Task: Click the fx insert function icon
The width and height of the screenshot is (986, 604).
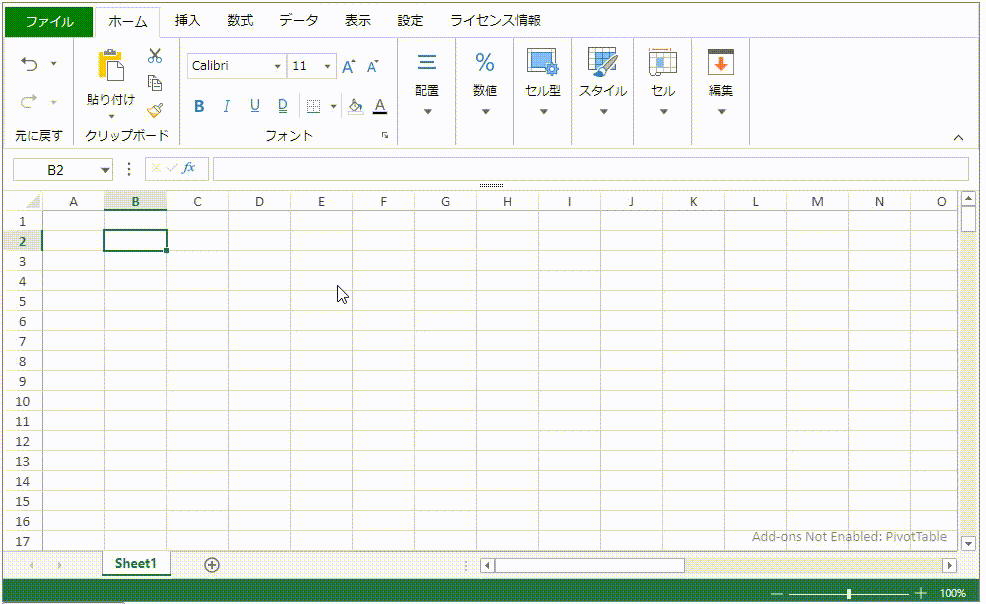Action: (188, 168)
